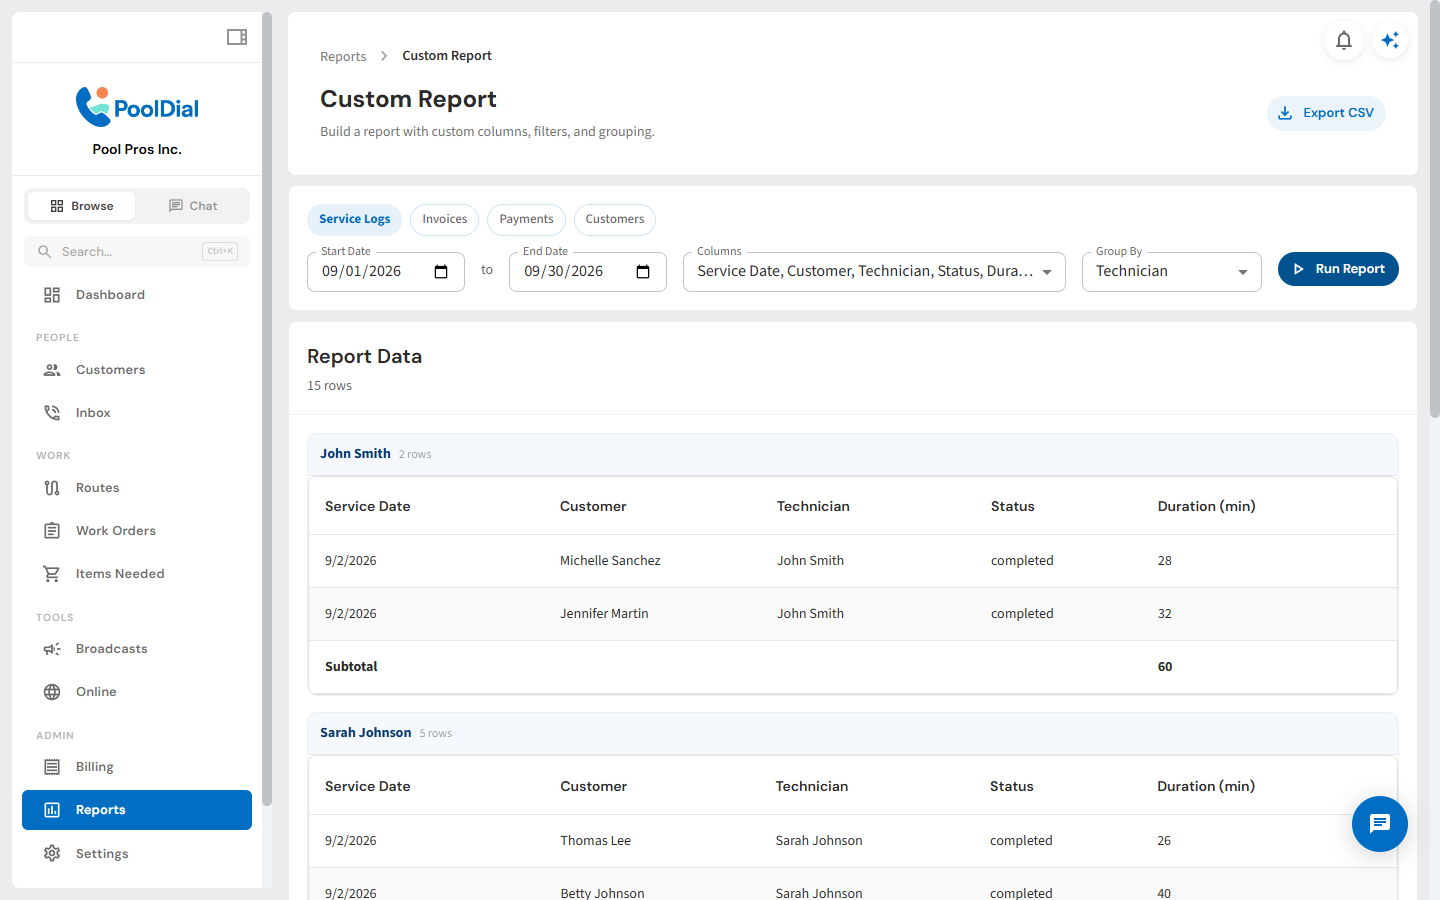This screenshot has width=1440, height=900.
Task: Open the Group By Technician dropdown
Action: click(x=1172, y=272)
